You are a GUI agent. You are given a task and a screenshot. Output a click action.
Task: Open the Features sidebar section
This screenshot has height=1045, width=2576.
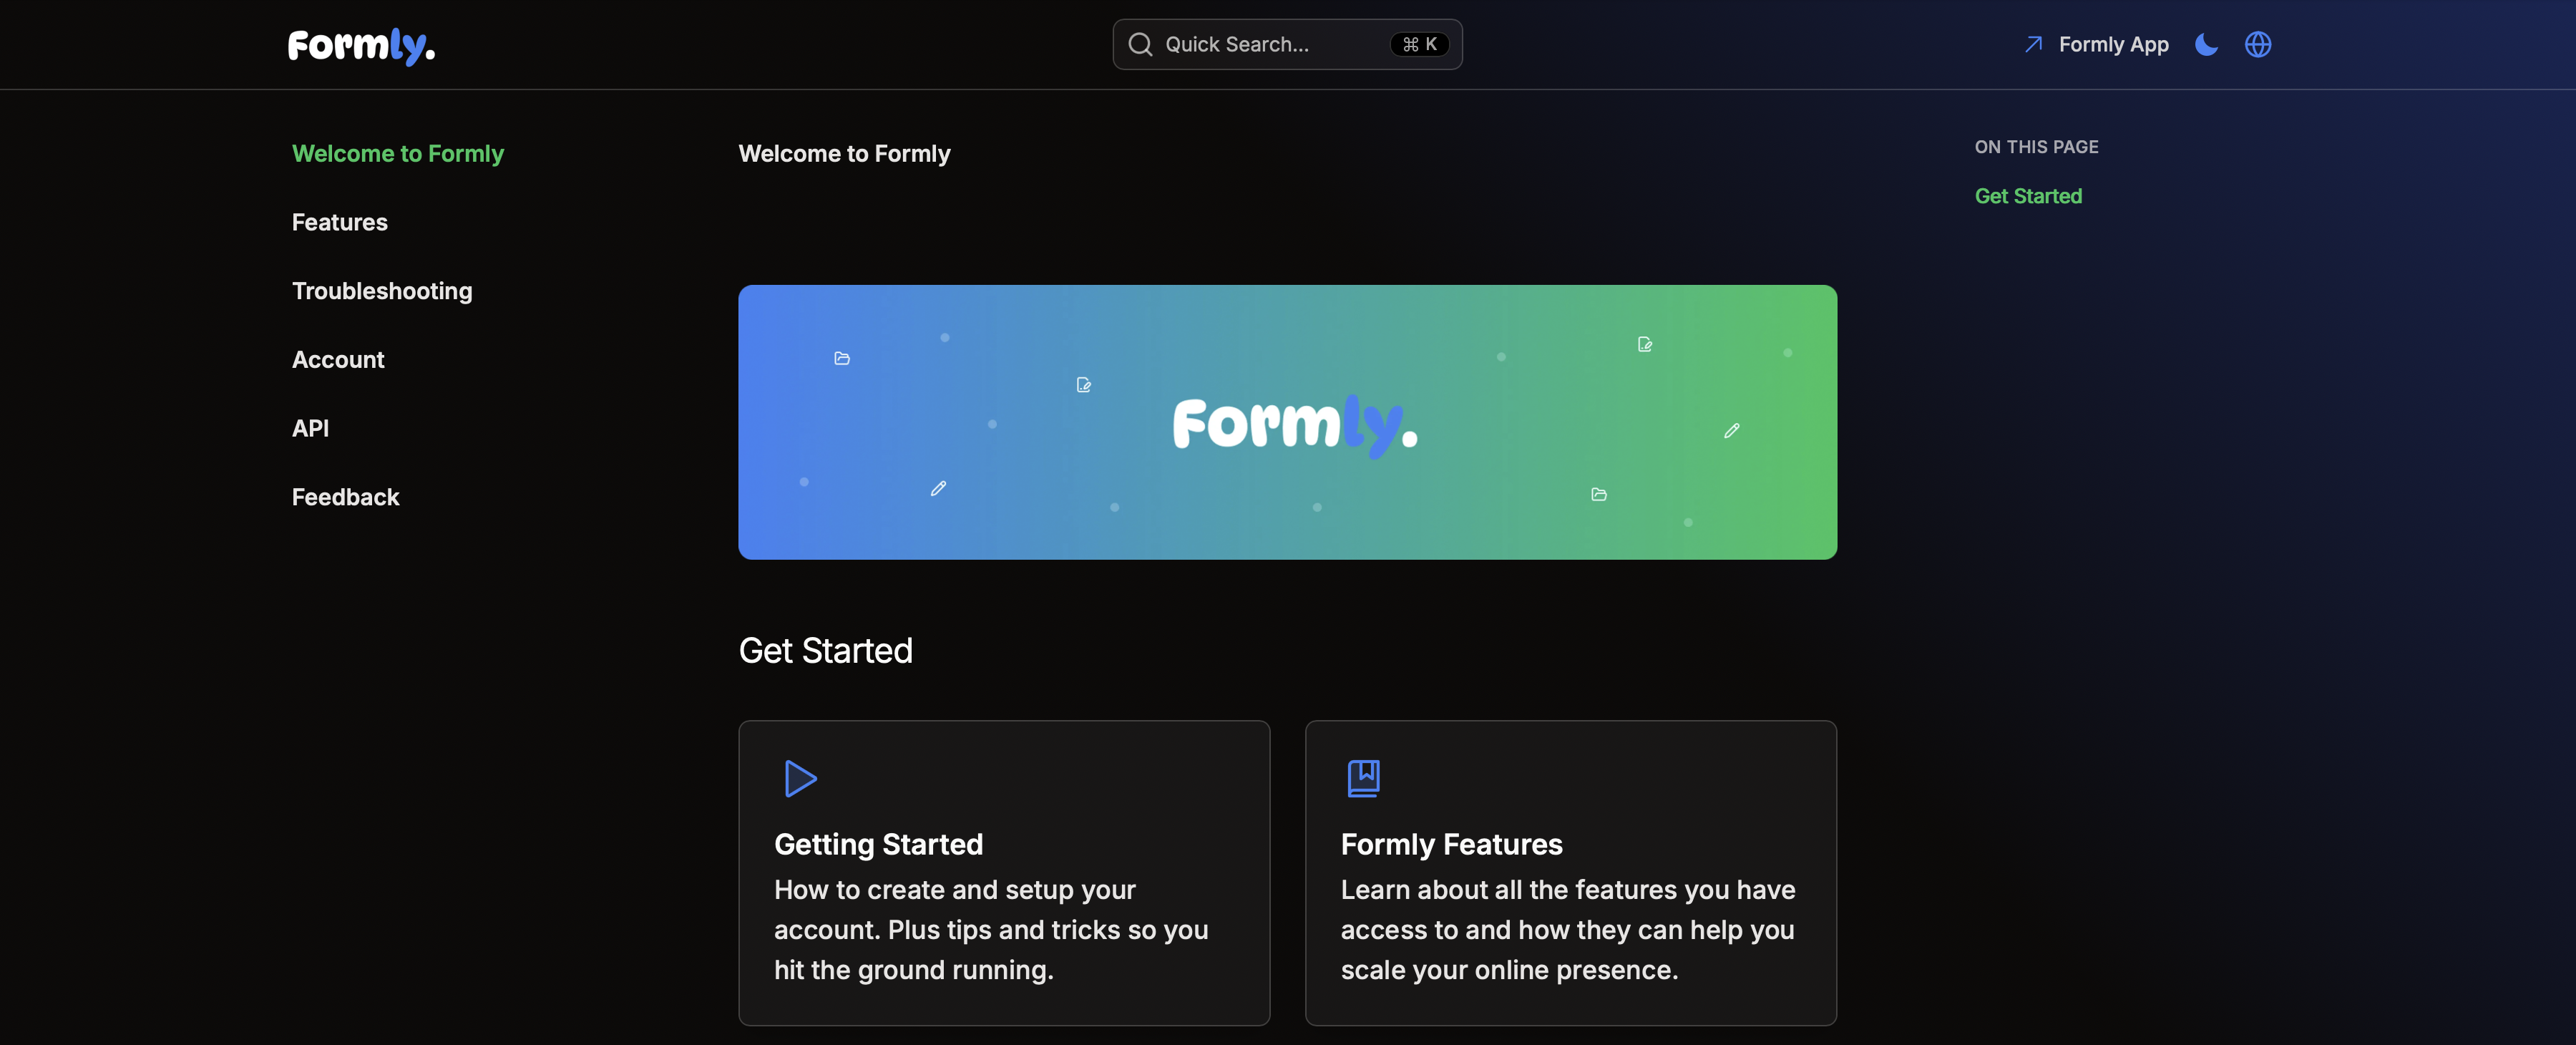coord(340,222)
